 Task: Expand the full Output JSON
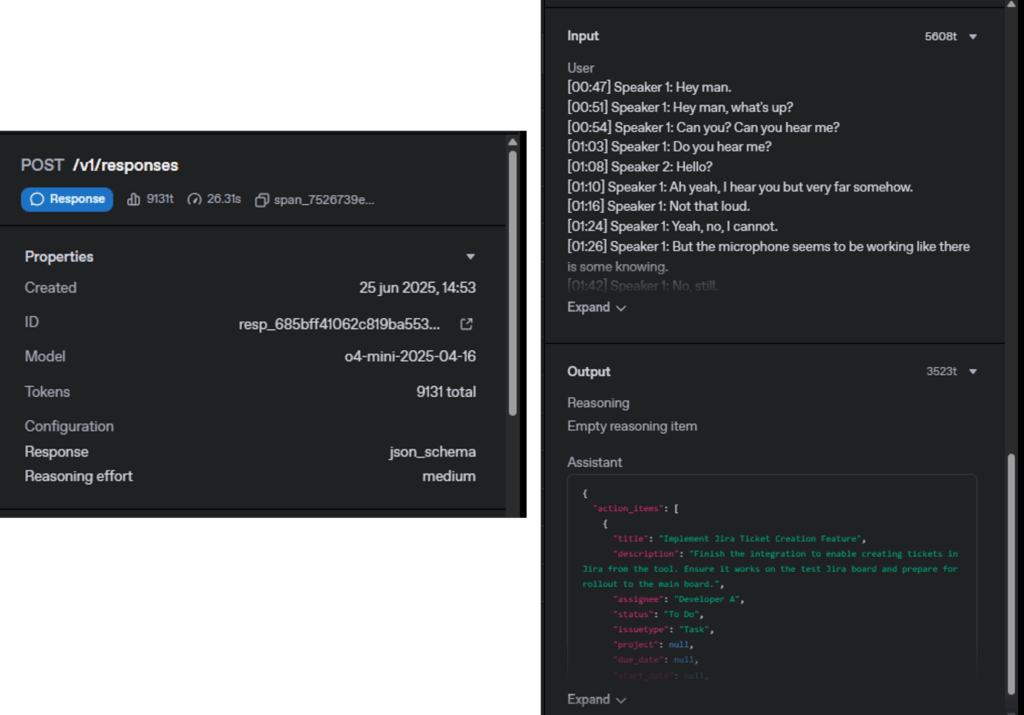click(597, 700)
